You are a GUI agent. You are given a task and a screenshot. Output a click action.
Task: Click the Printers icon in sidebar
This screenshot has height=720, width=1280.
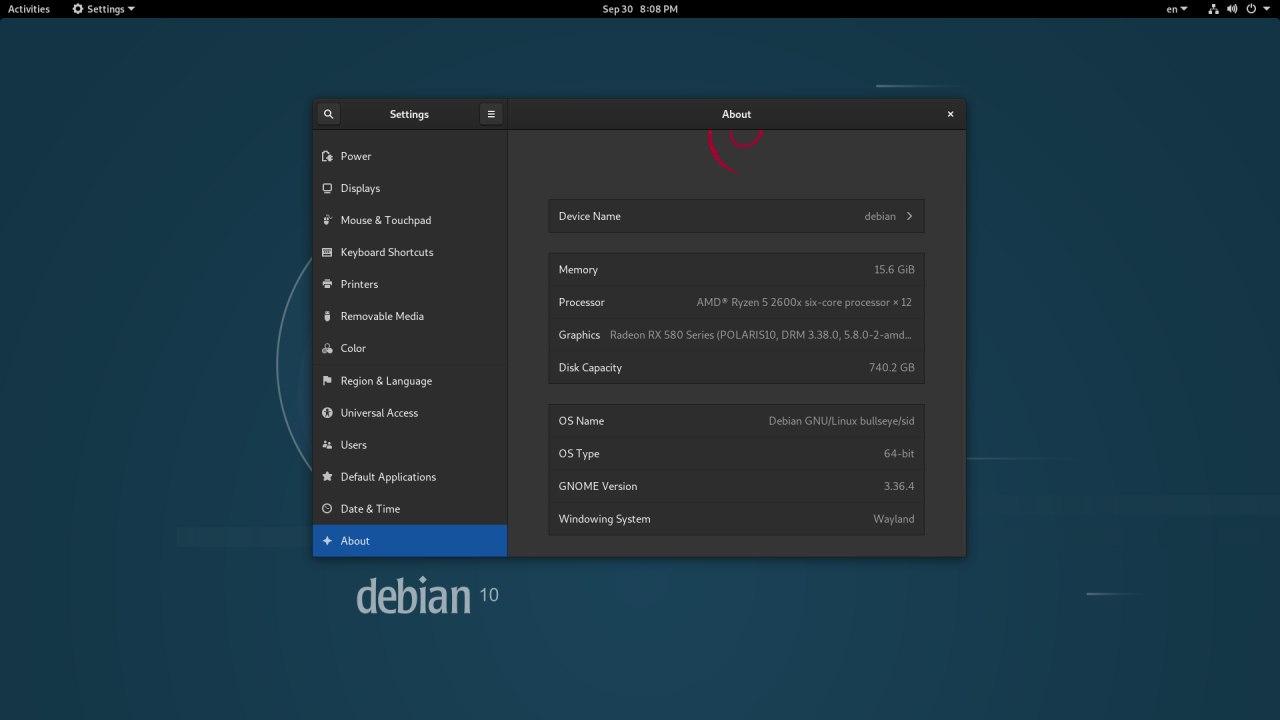tap(327, 284)
